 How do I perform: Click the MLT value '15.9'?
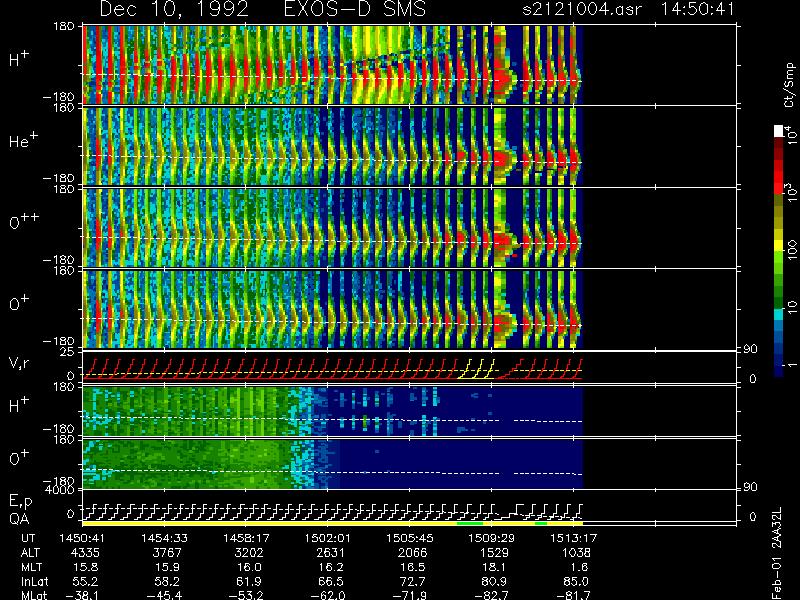(169, 567)
